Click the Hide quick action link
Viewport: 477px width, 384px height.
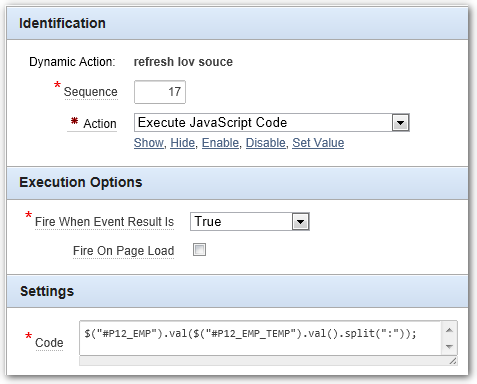tap(182, 143)
